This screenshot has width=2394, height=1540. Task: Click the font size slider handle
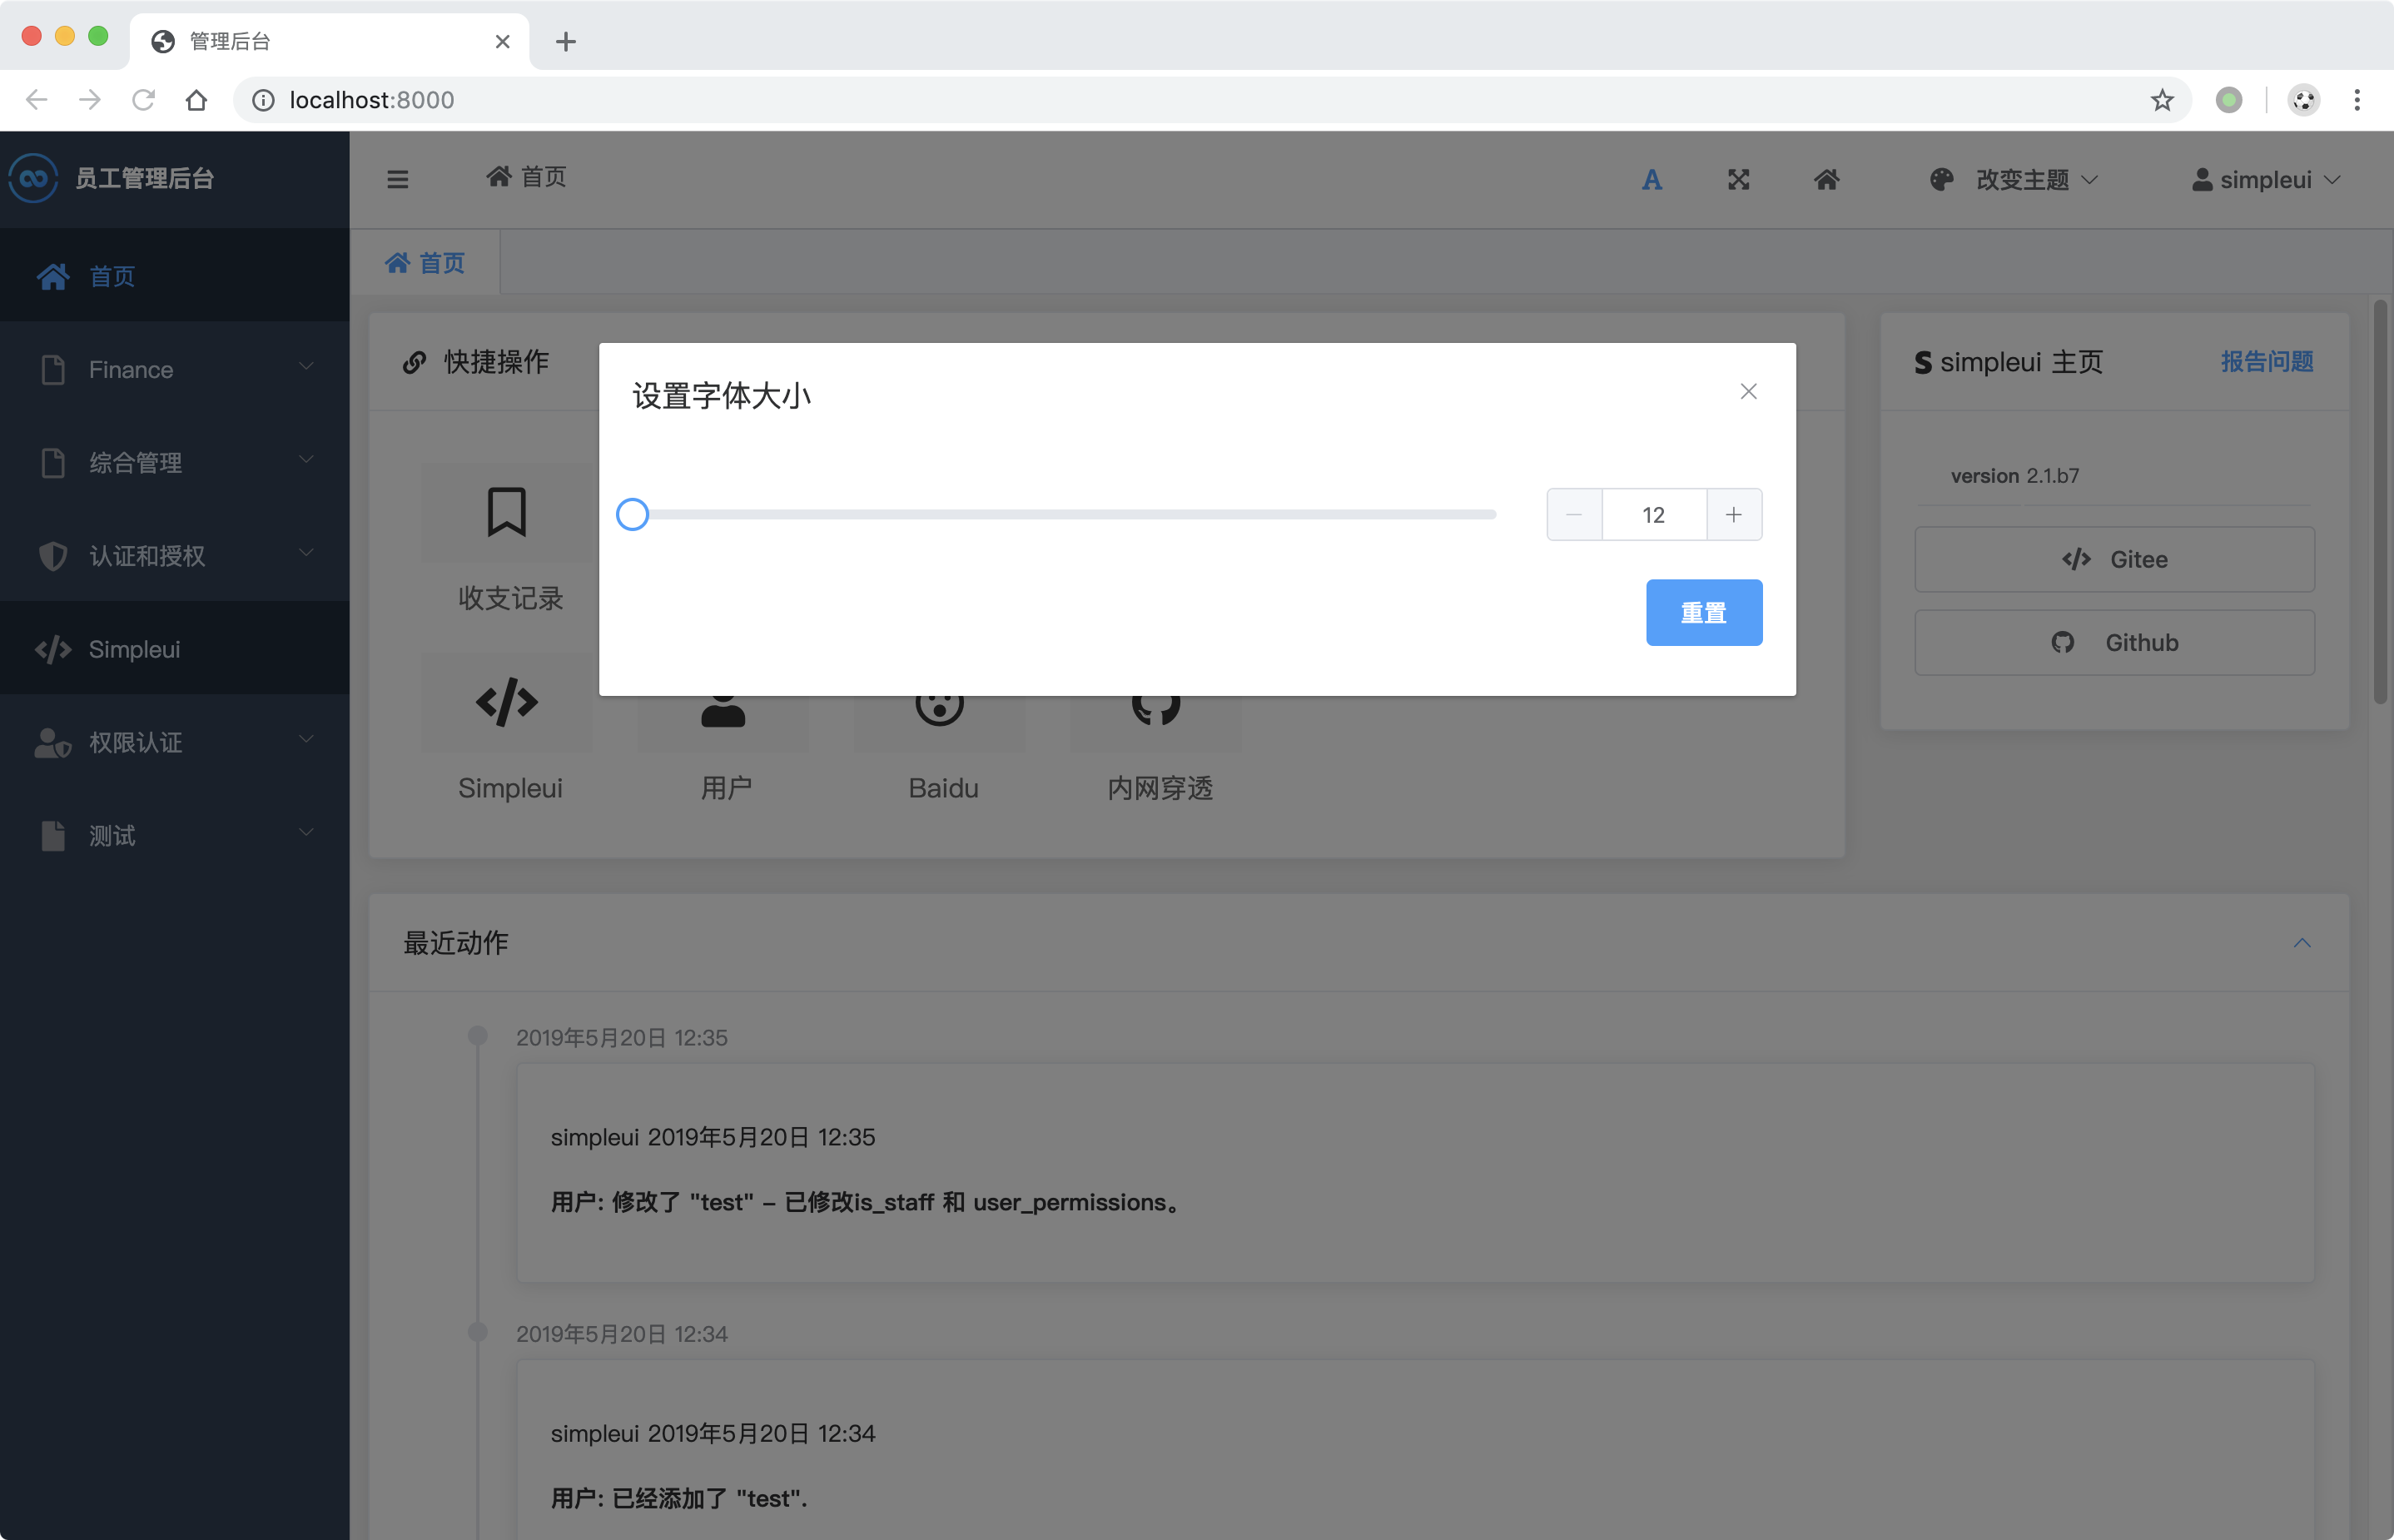point(632,515)
